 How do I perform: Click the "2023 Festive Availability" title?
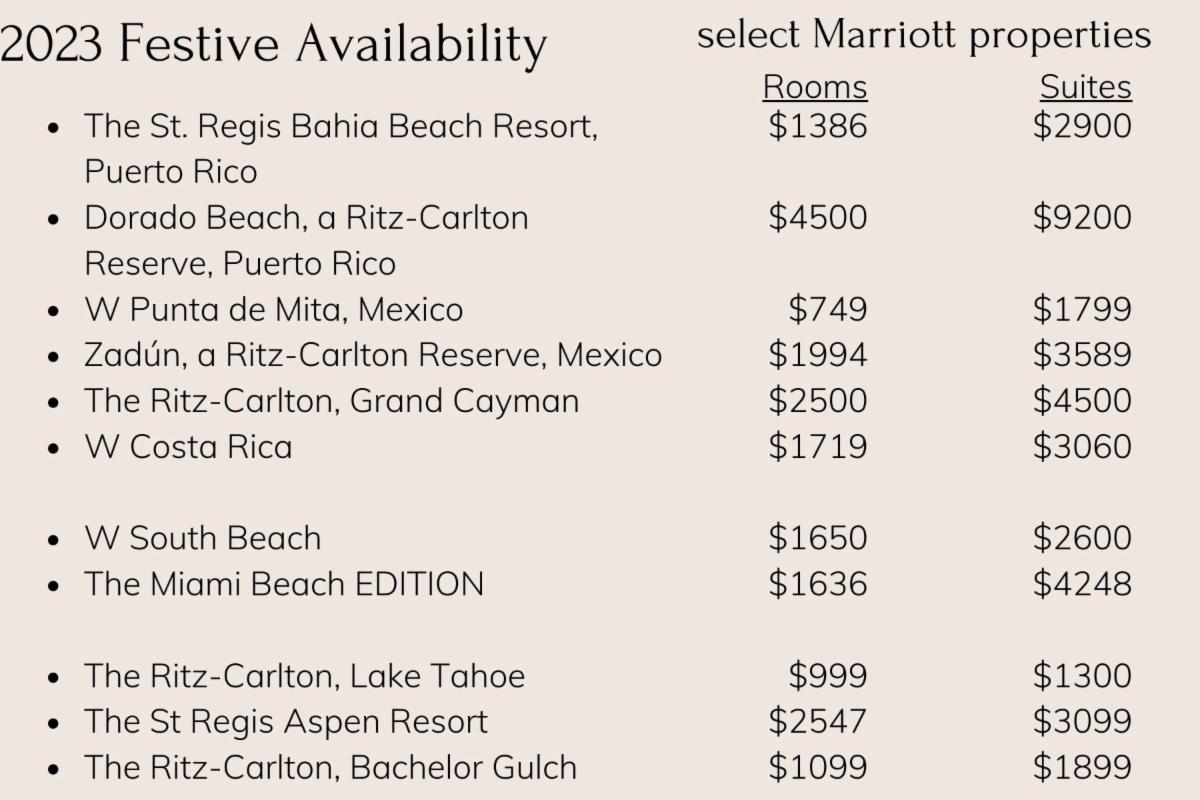[273, 43]
